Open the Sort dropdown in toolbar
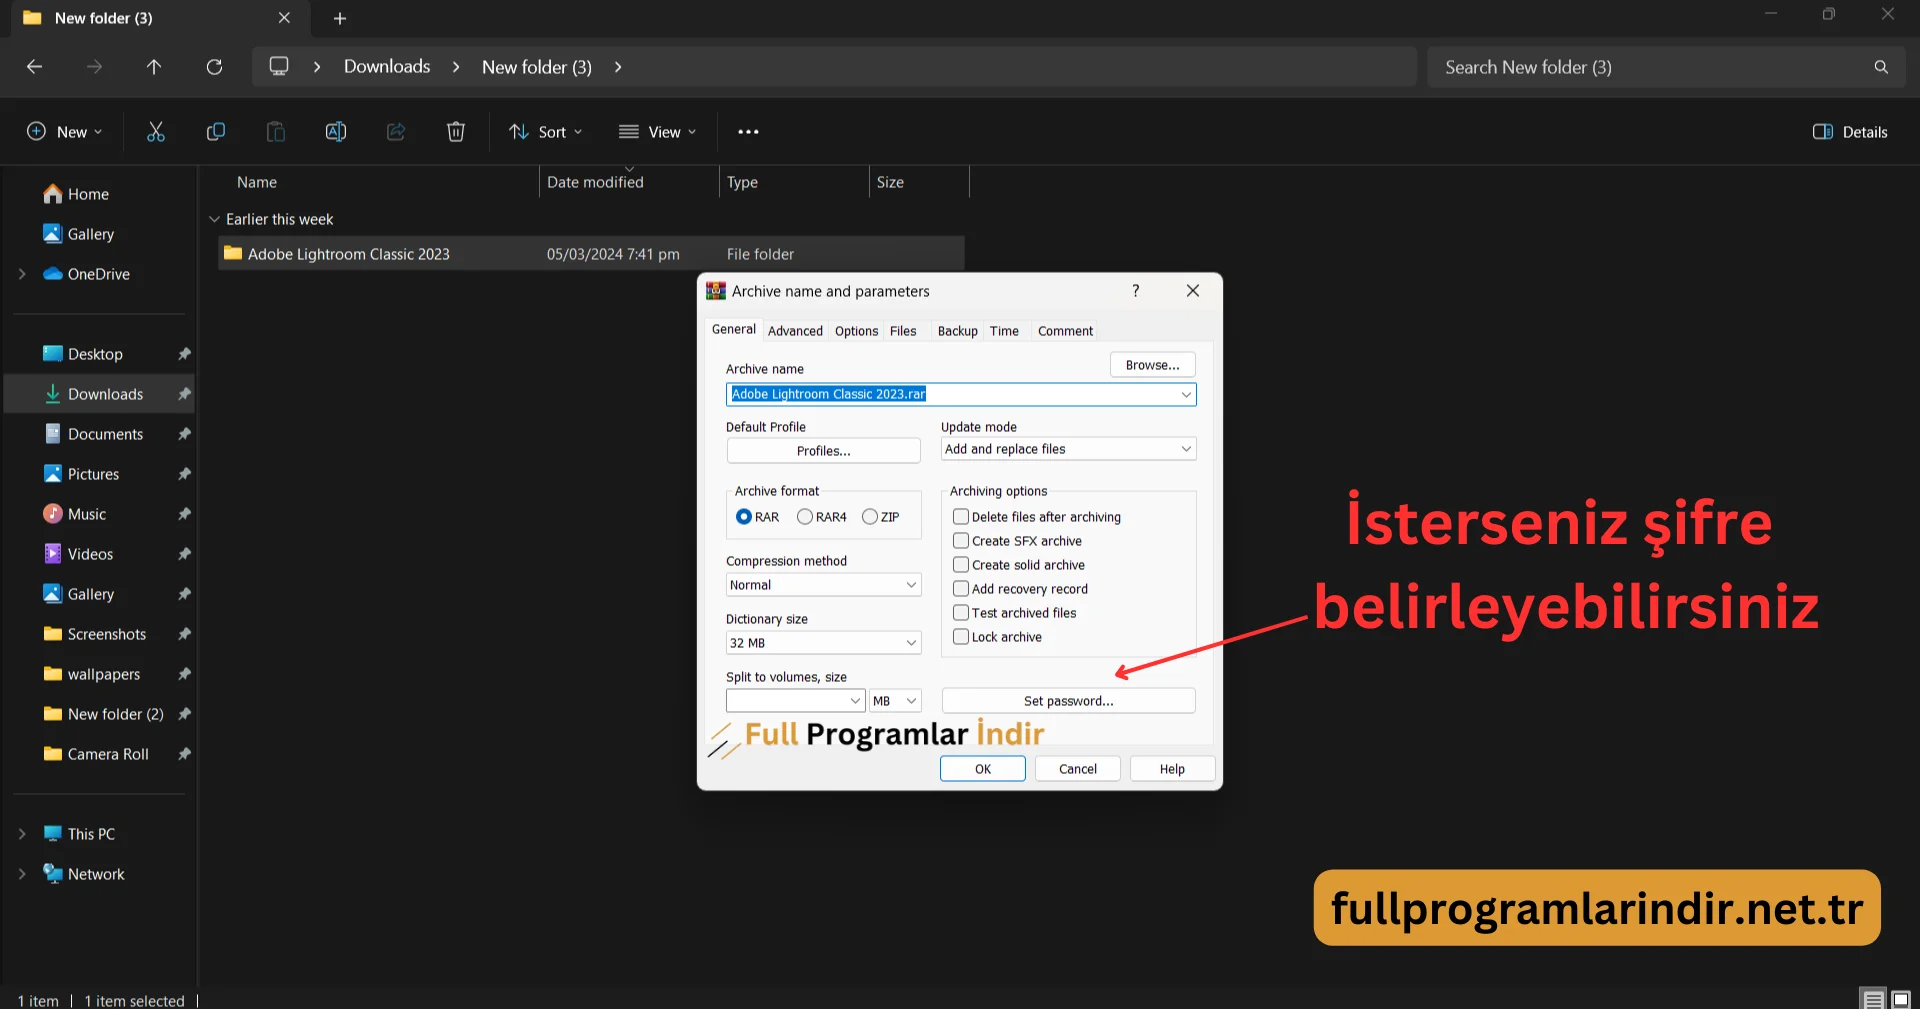Screen dimensions: 1920x1009 point(545,132)
